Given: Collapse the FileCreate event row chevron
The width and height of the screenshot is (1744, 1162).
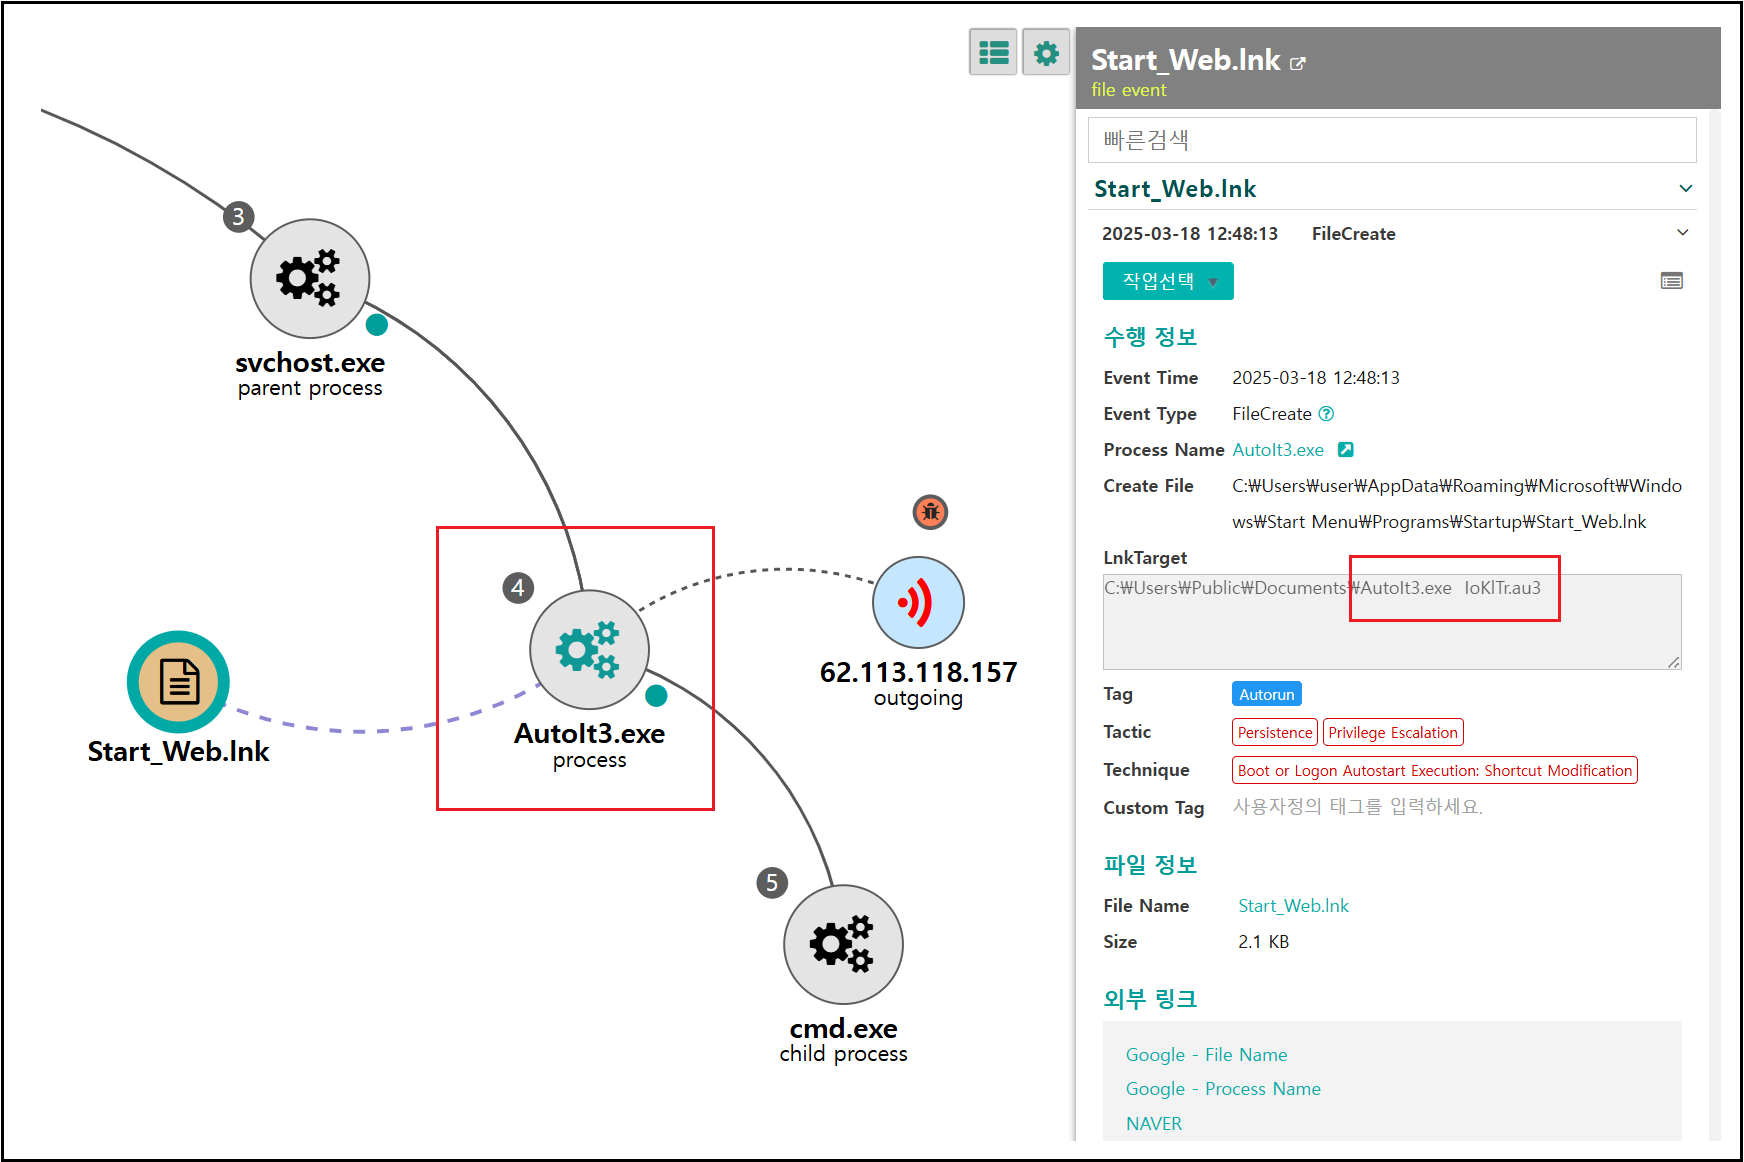Looking at the screenshot, I should pyautogui.click(x=1683, y=232).
